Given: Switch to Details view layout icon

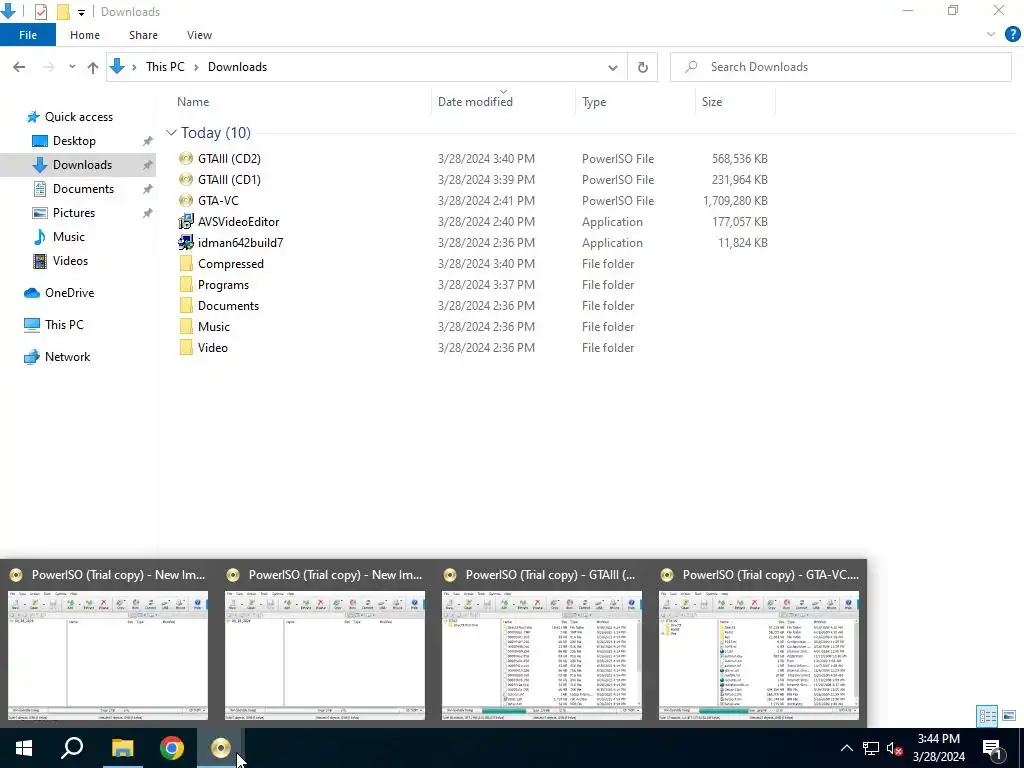Looking at the screenshot, I should coord(987,716).
